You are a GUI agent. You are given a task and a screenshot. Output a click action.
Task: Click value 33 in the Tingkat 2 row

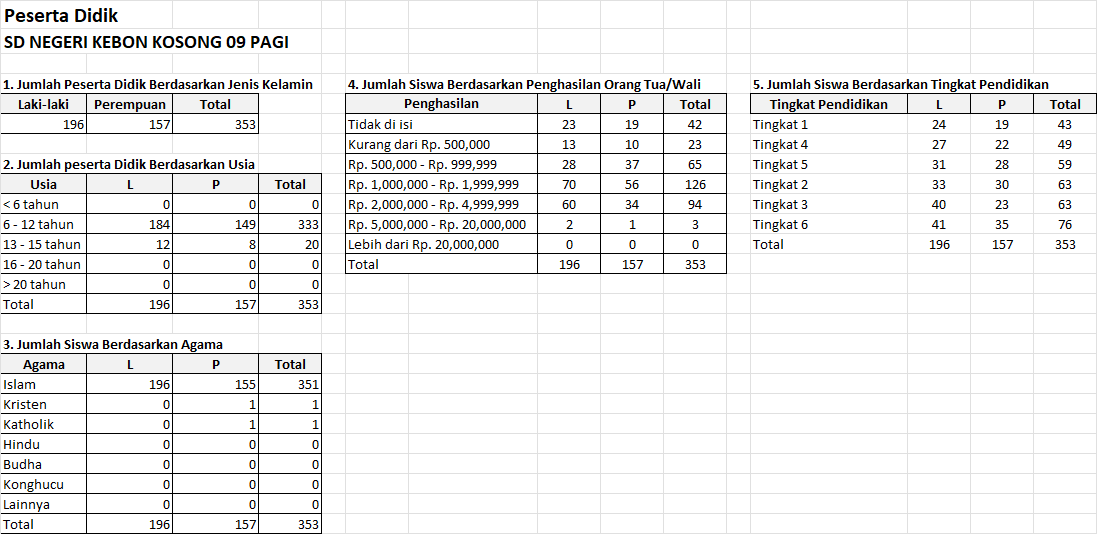(939, 185)
